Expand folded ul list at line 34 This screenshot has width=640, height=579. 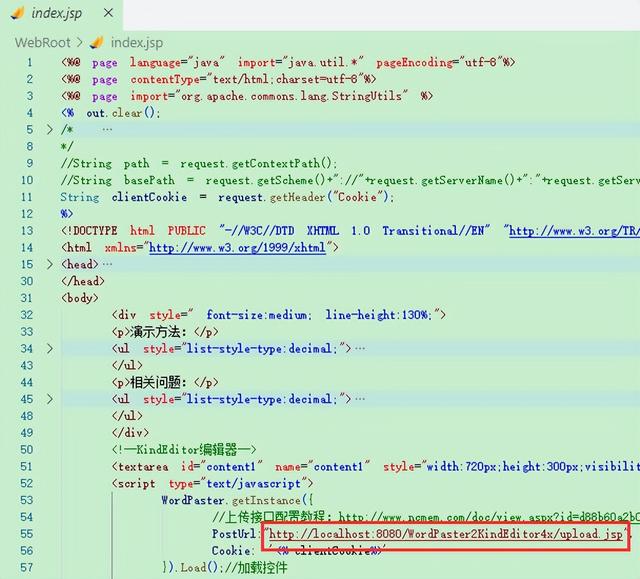coord(49,349)
